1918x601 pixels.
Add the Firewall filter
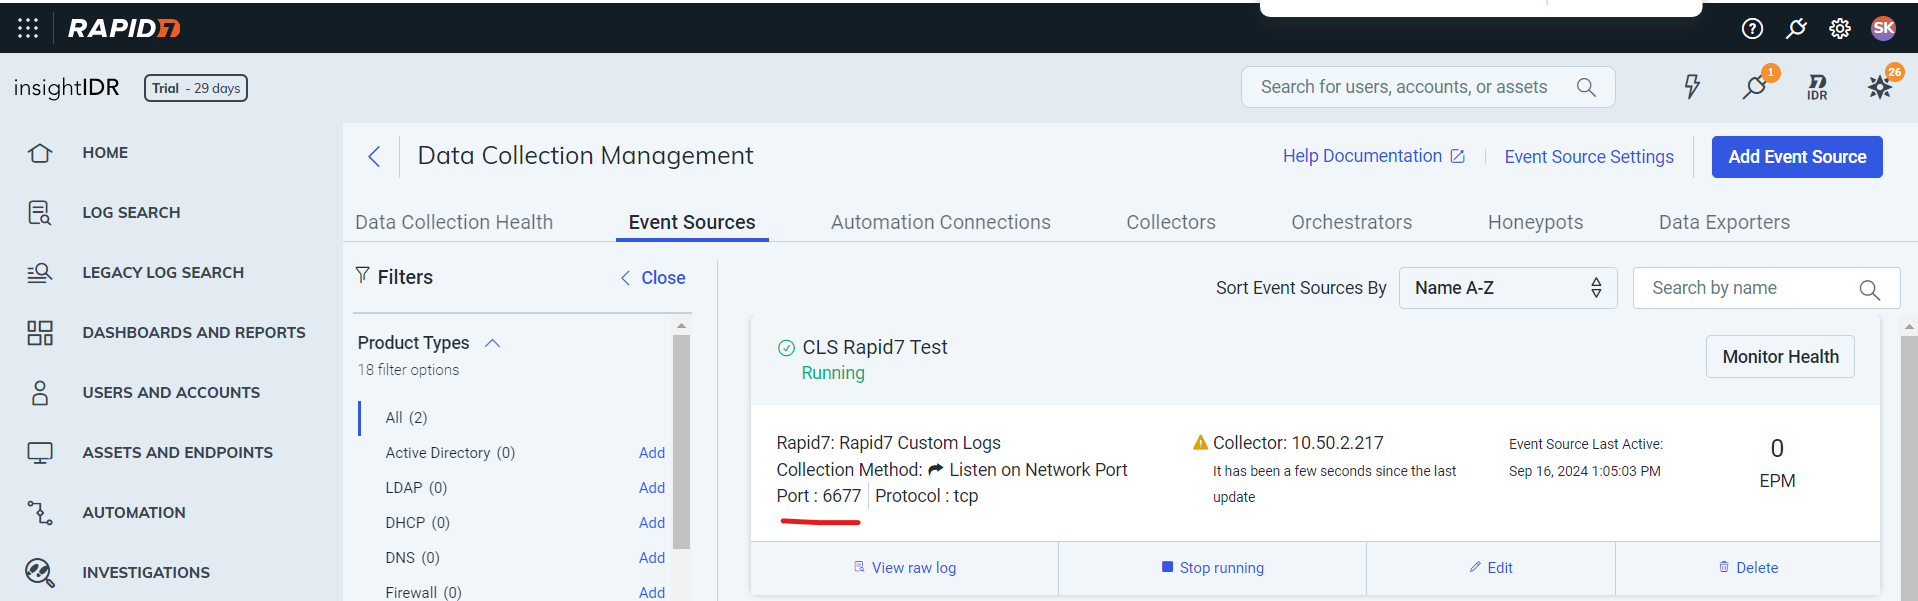pos(652,592)
